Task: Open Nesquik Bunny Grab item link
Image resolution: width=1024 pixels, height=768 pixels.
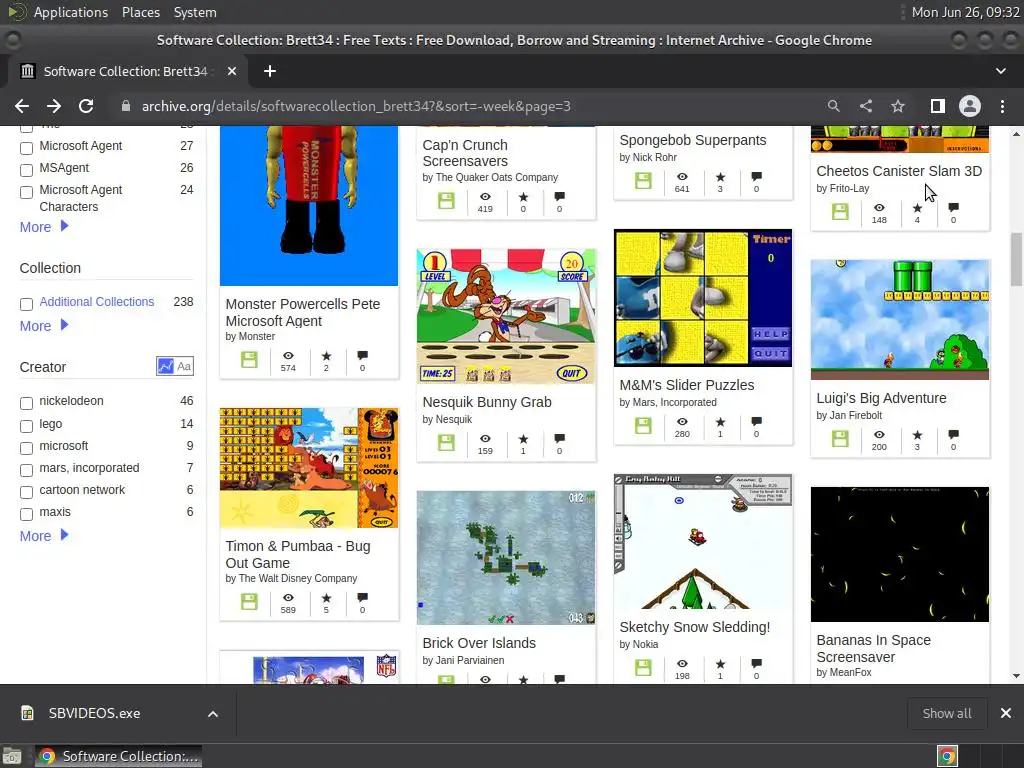Action: [x=487, y=402]
